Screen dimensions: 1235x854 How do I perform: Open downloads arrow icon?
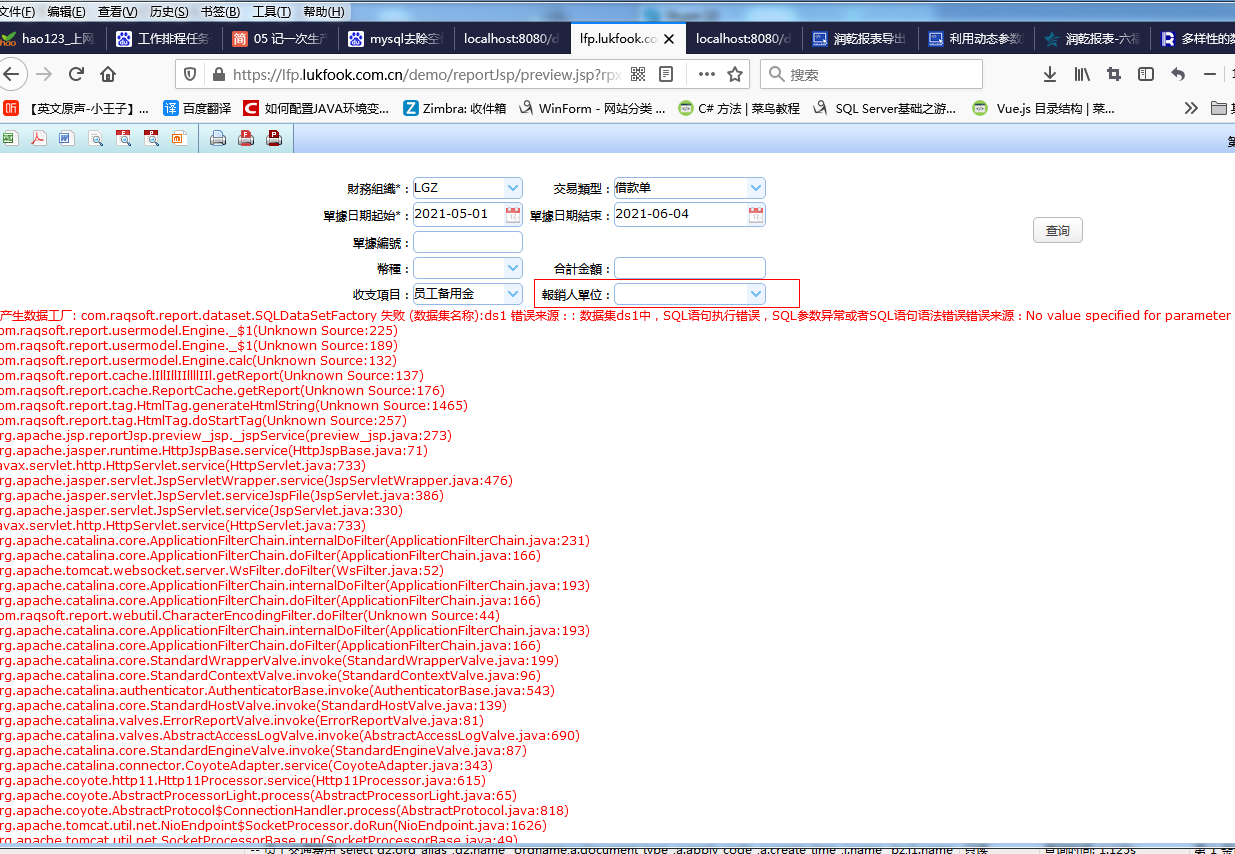(x=1050, y=74)
